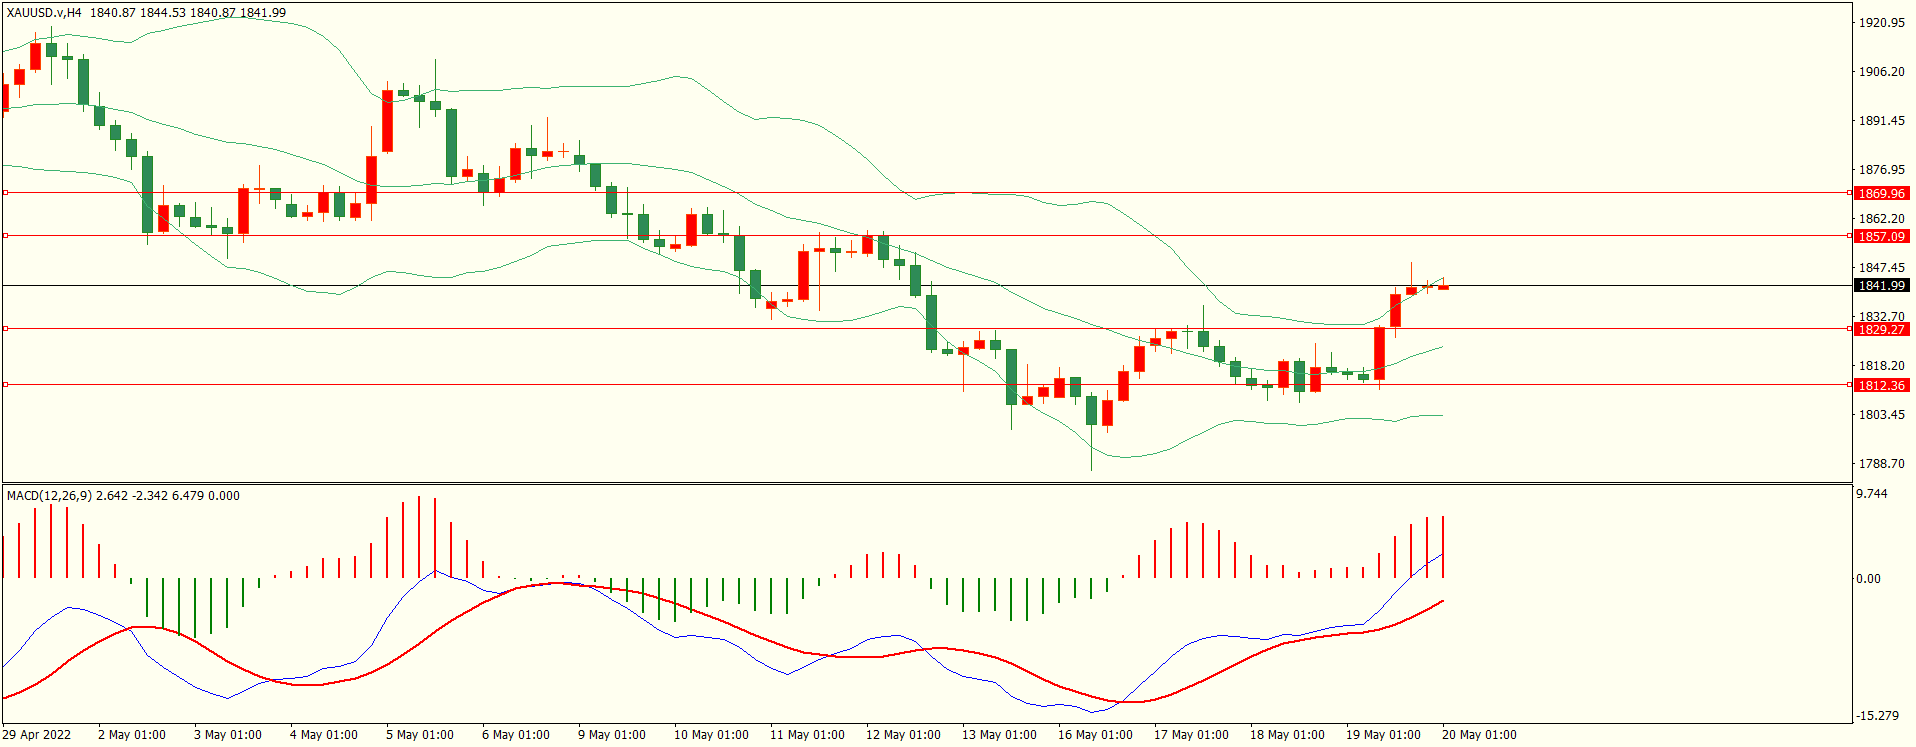
Task: Click the red 1857.09 price tag
Action: (1881, 236)
